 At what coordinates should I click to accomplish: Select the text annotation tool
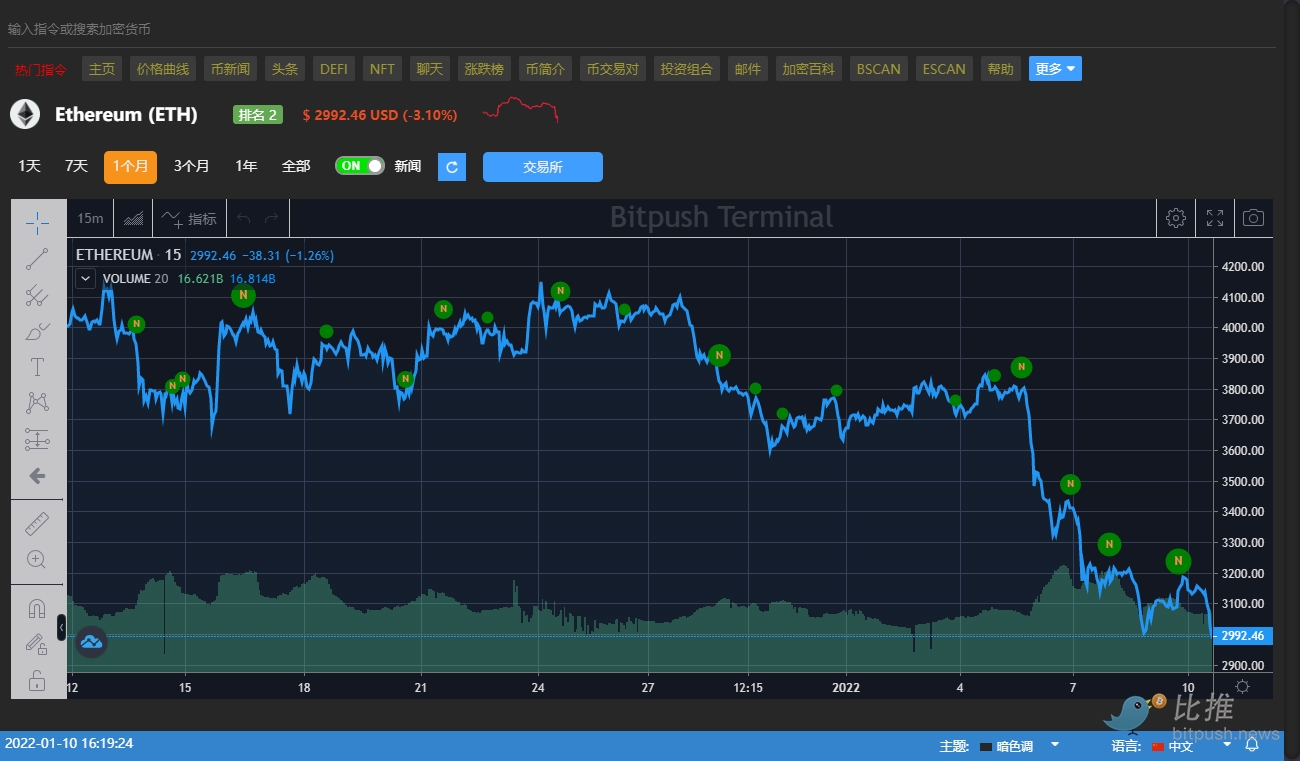pos(37,367)
